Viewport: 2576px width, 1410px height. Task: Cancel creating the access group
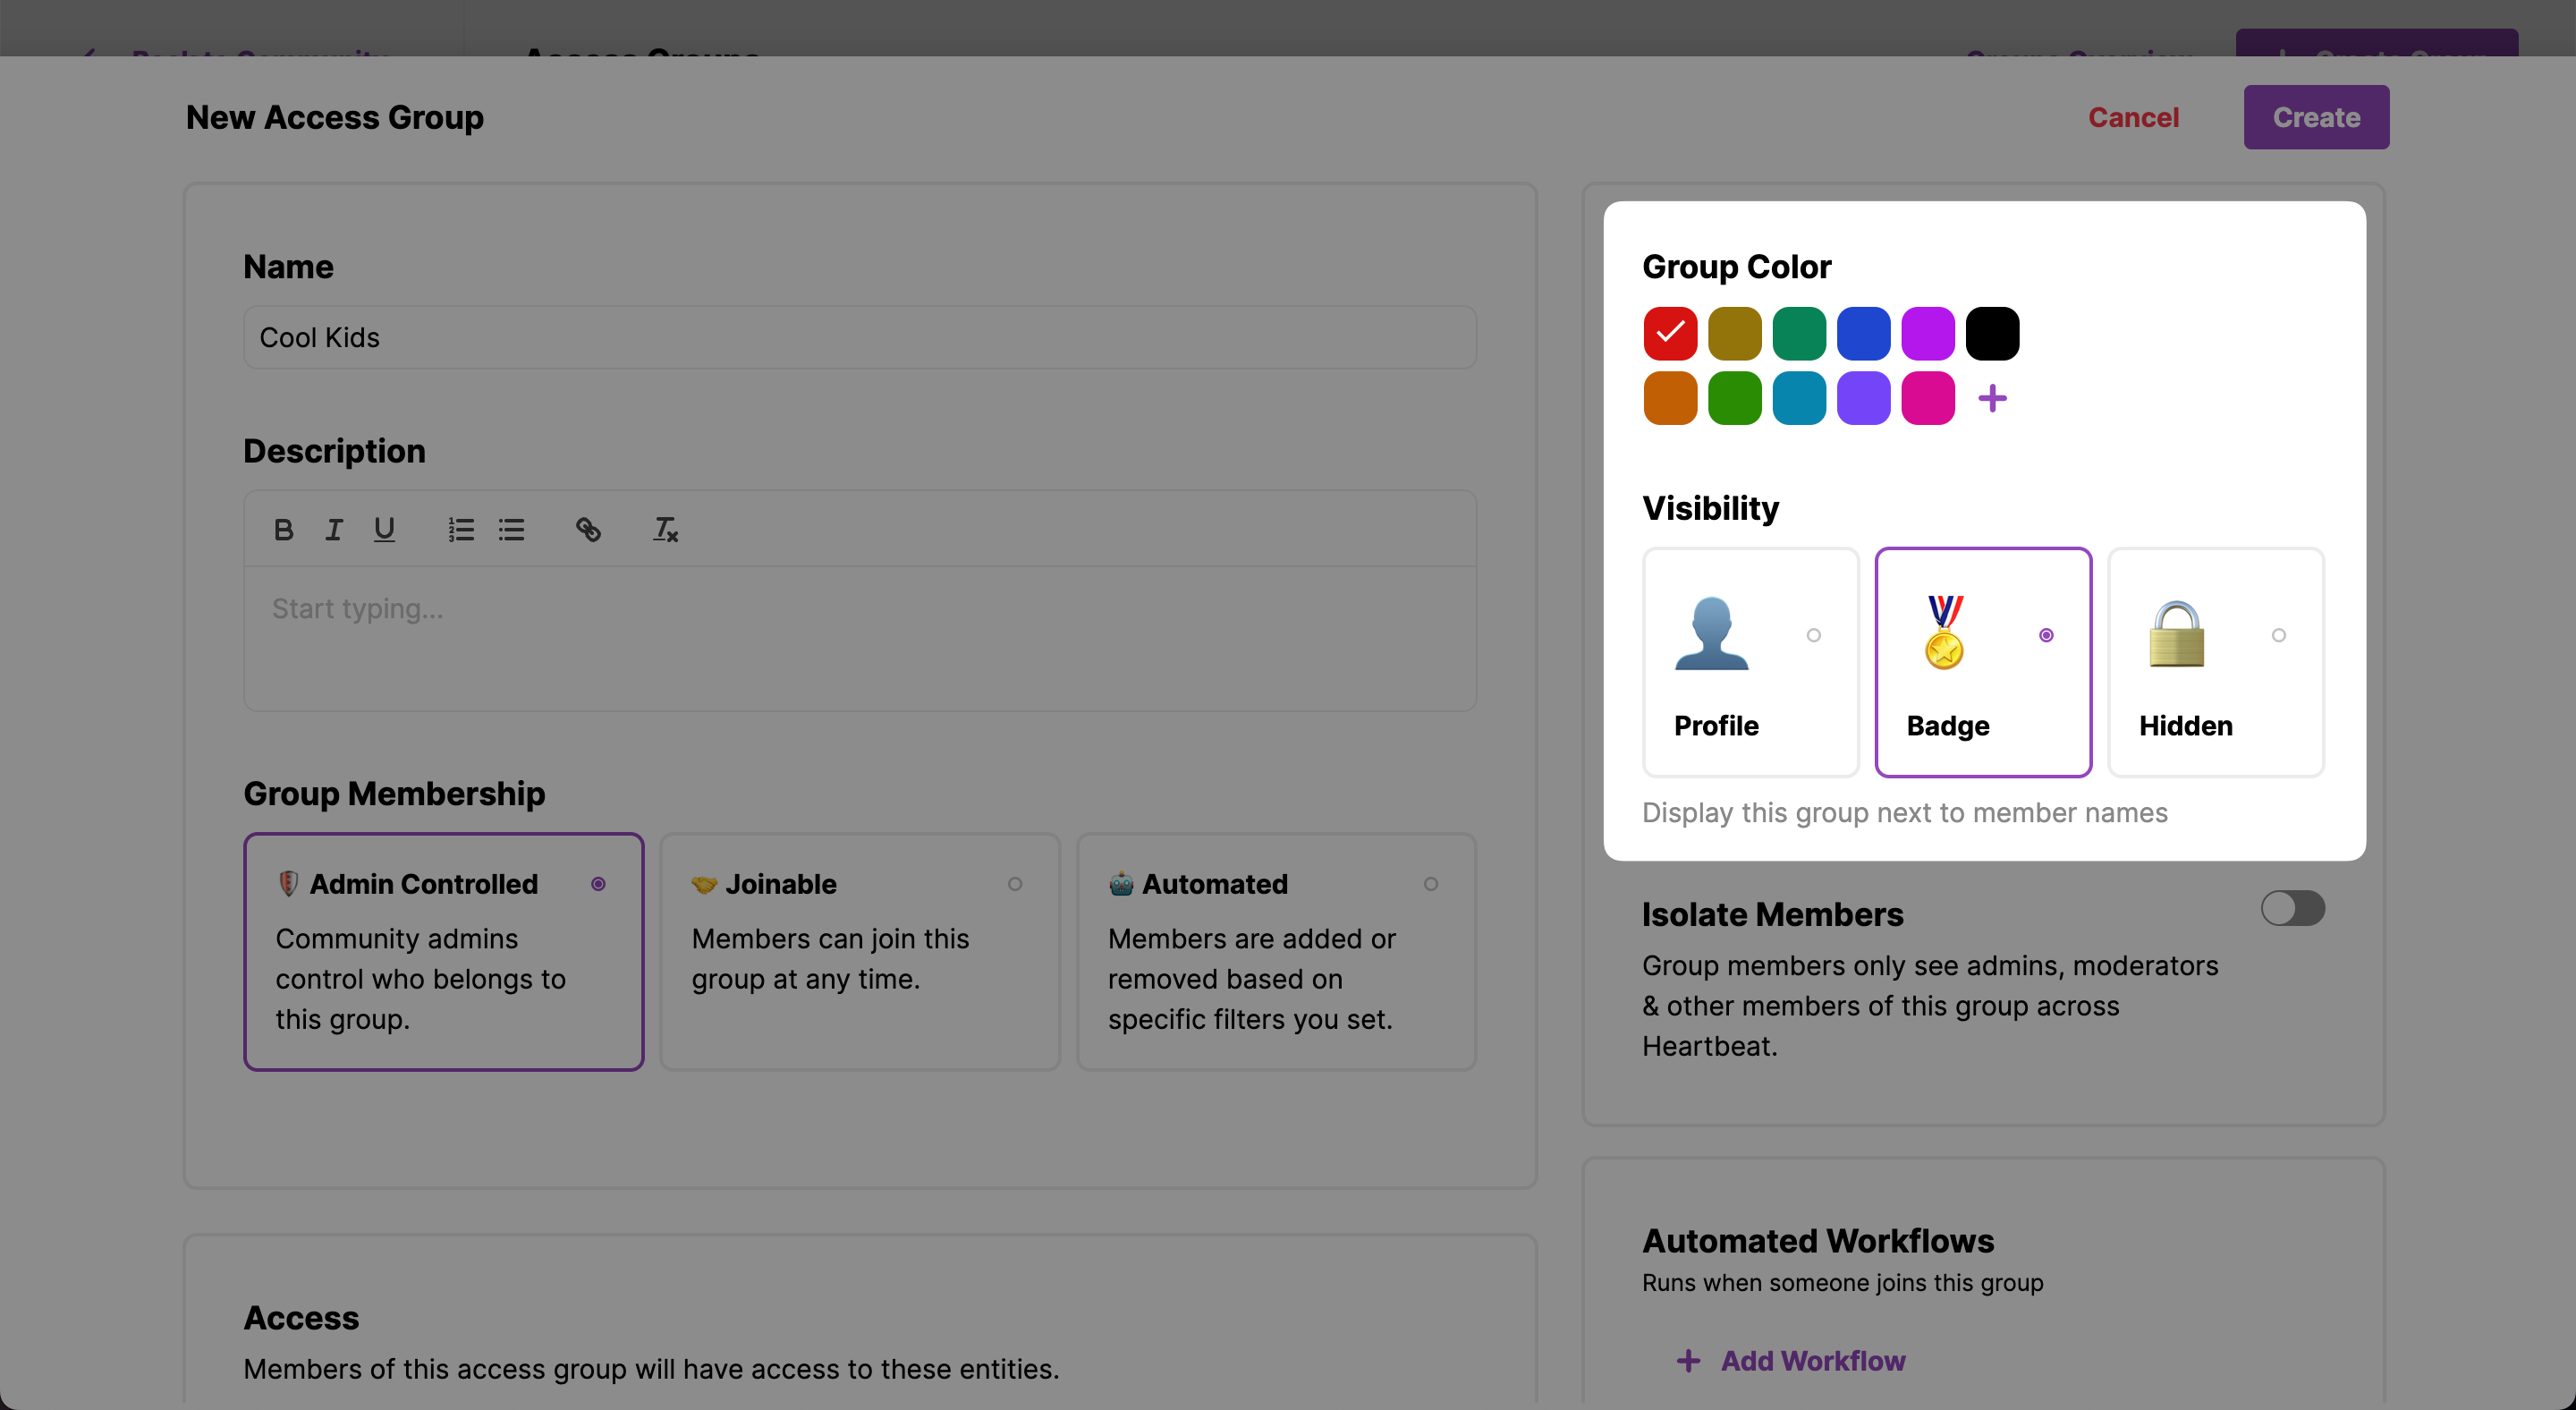(2133, 117)
